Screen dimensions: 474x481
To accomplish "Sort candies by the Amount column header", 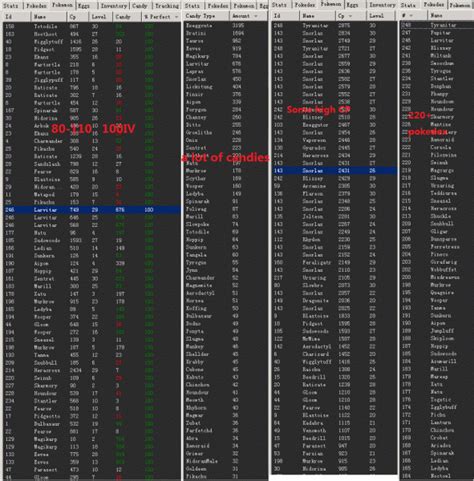I will point(248,16).
